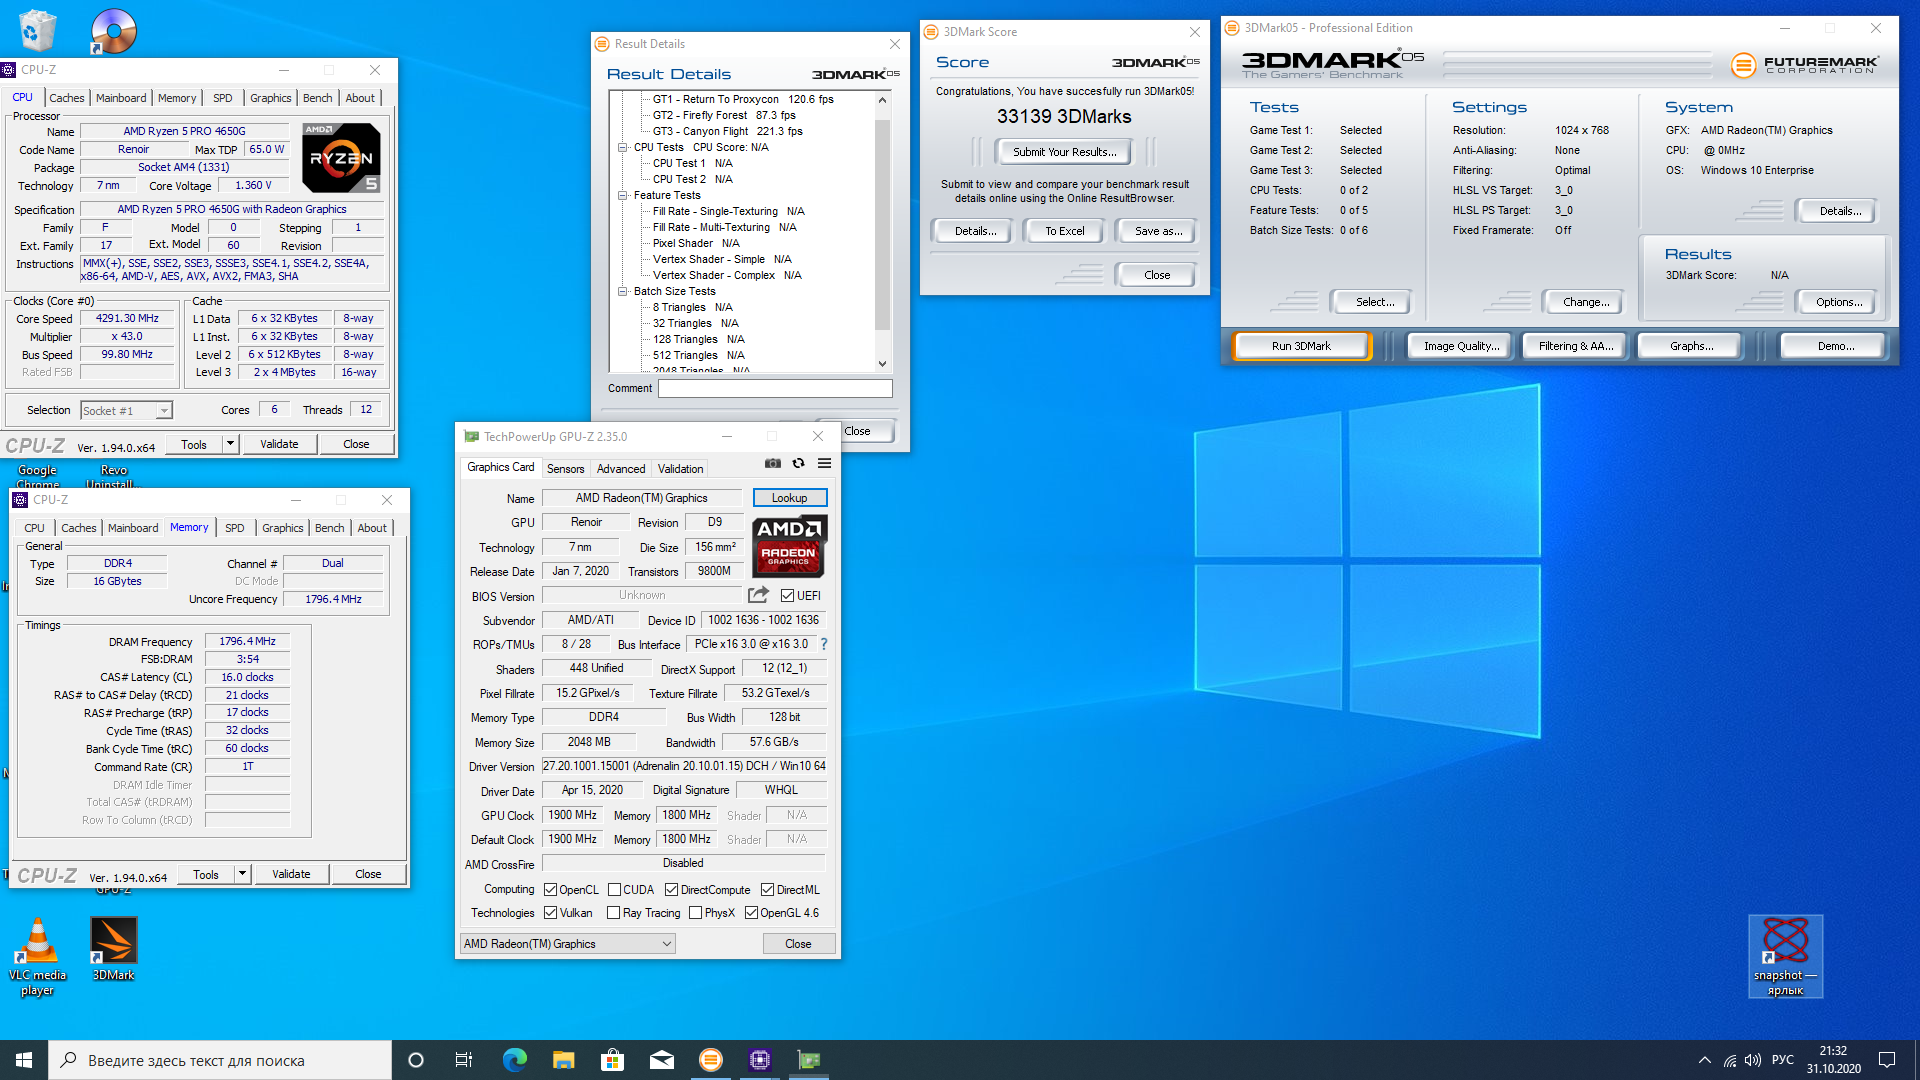Image resolution: width=1920 pixels, height=1080 pixels.
Task: Open the Recycle Bin desktop icon
Action: point(37,30)
